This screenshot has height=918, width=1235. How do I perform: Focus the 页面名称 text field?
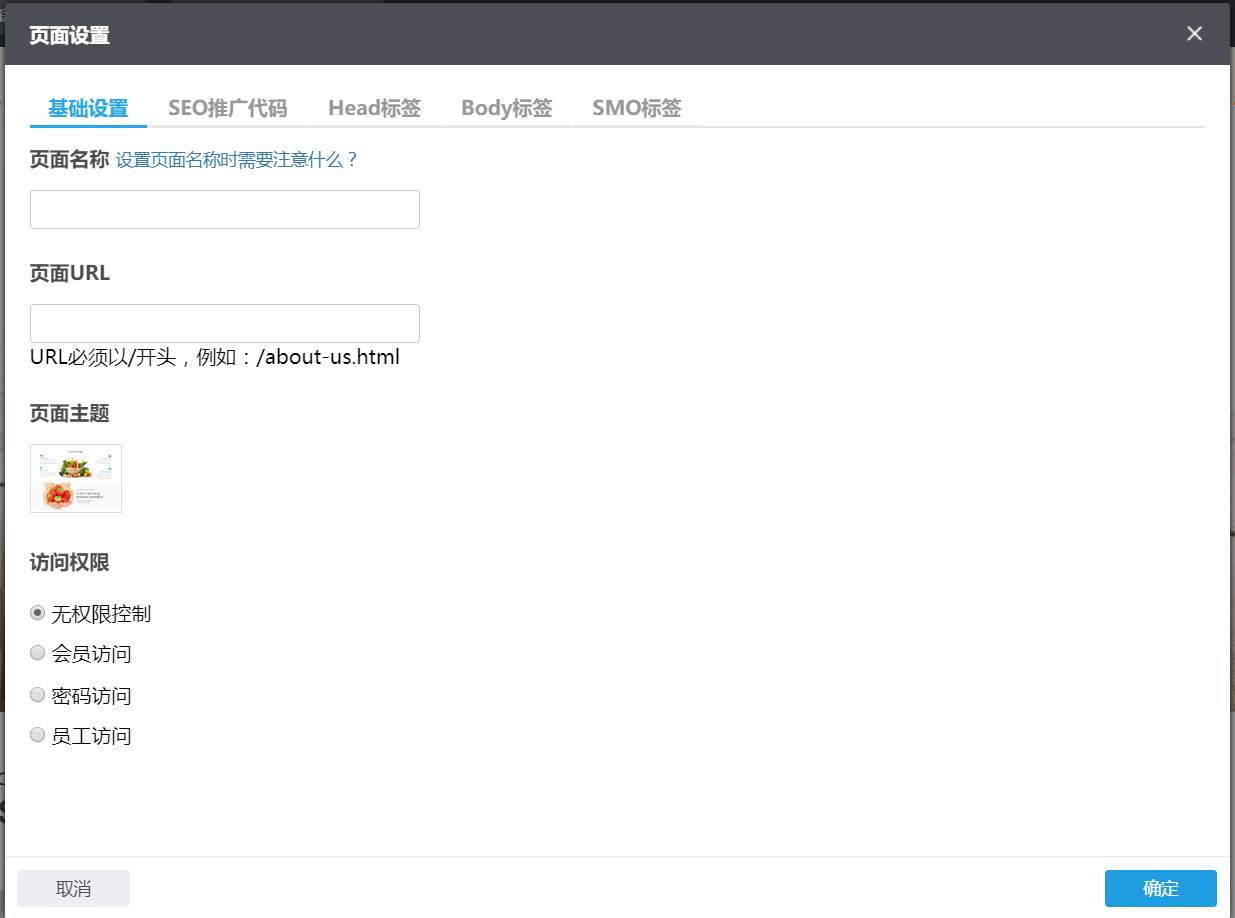click(x=225, y=210)
